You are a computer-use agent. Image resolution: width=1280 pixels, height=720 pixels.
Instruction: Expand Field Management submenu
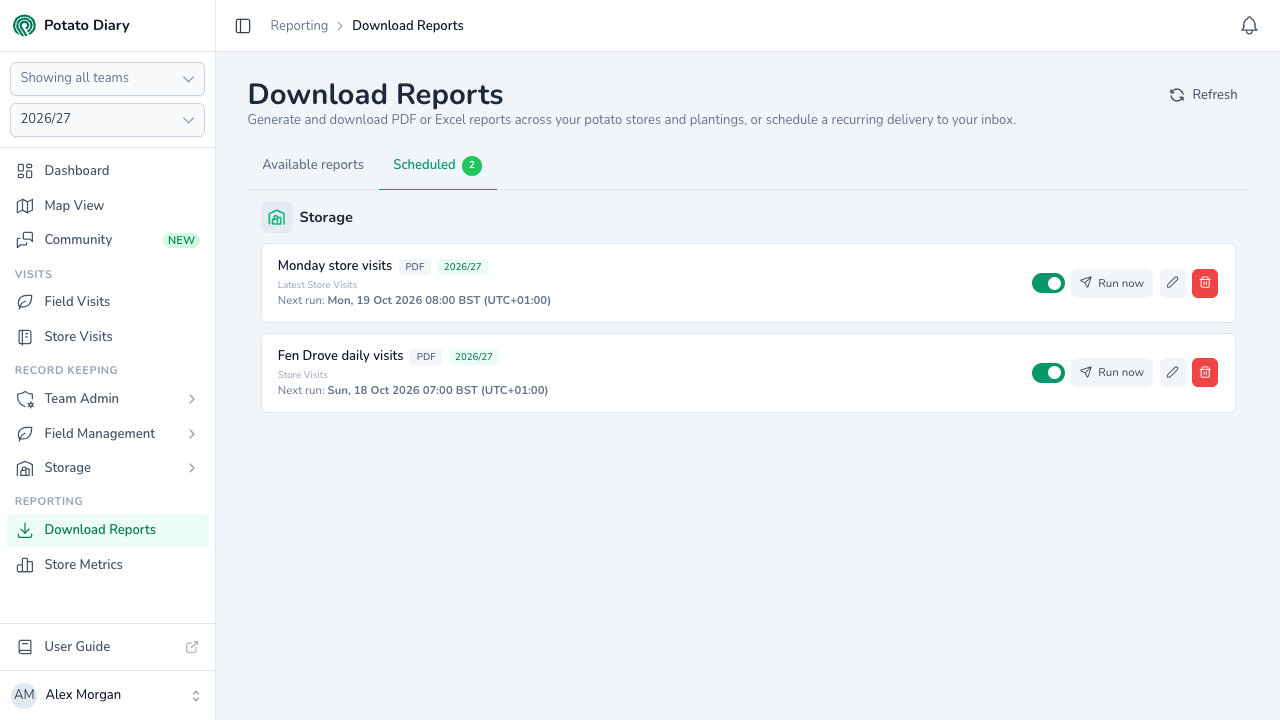(108, 433)
